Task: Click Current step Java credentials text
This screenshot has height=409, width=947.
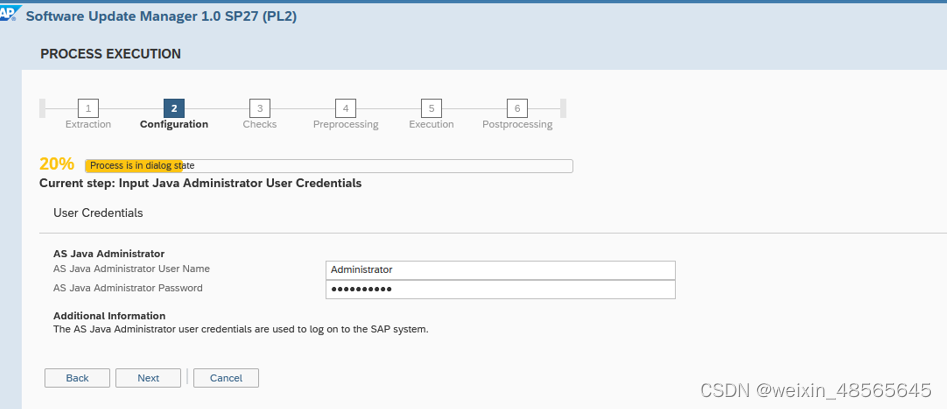Action: coord(201,183)
